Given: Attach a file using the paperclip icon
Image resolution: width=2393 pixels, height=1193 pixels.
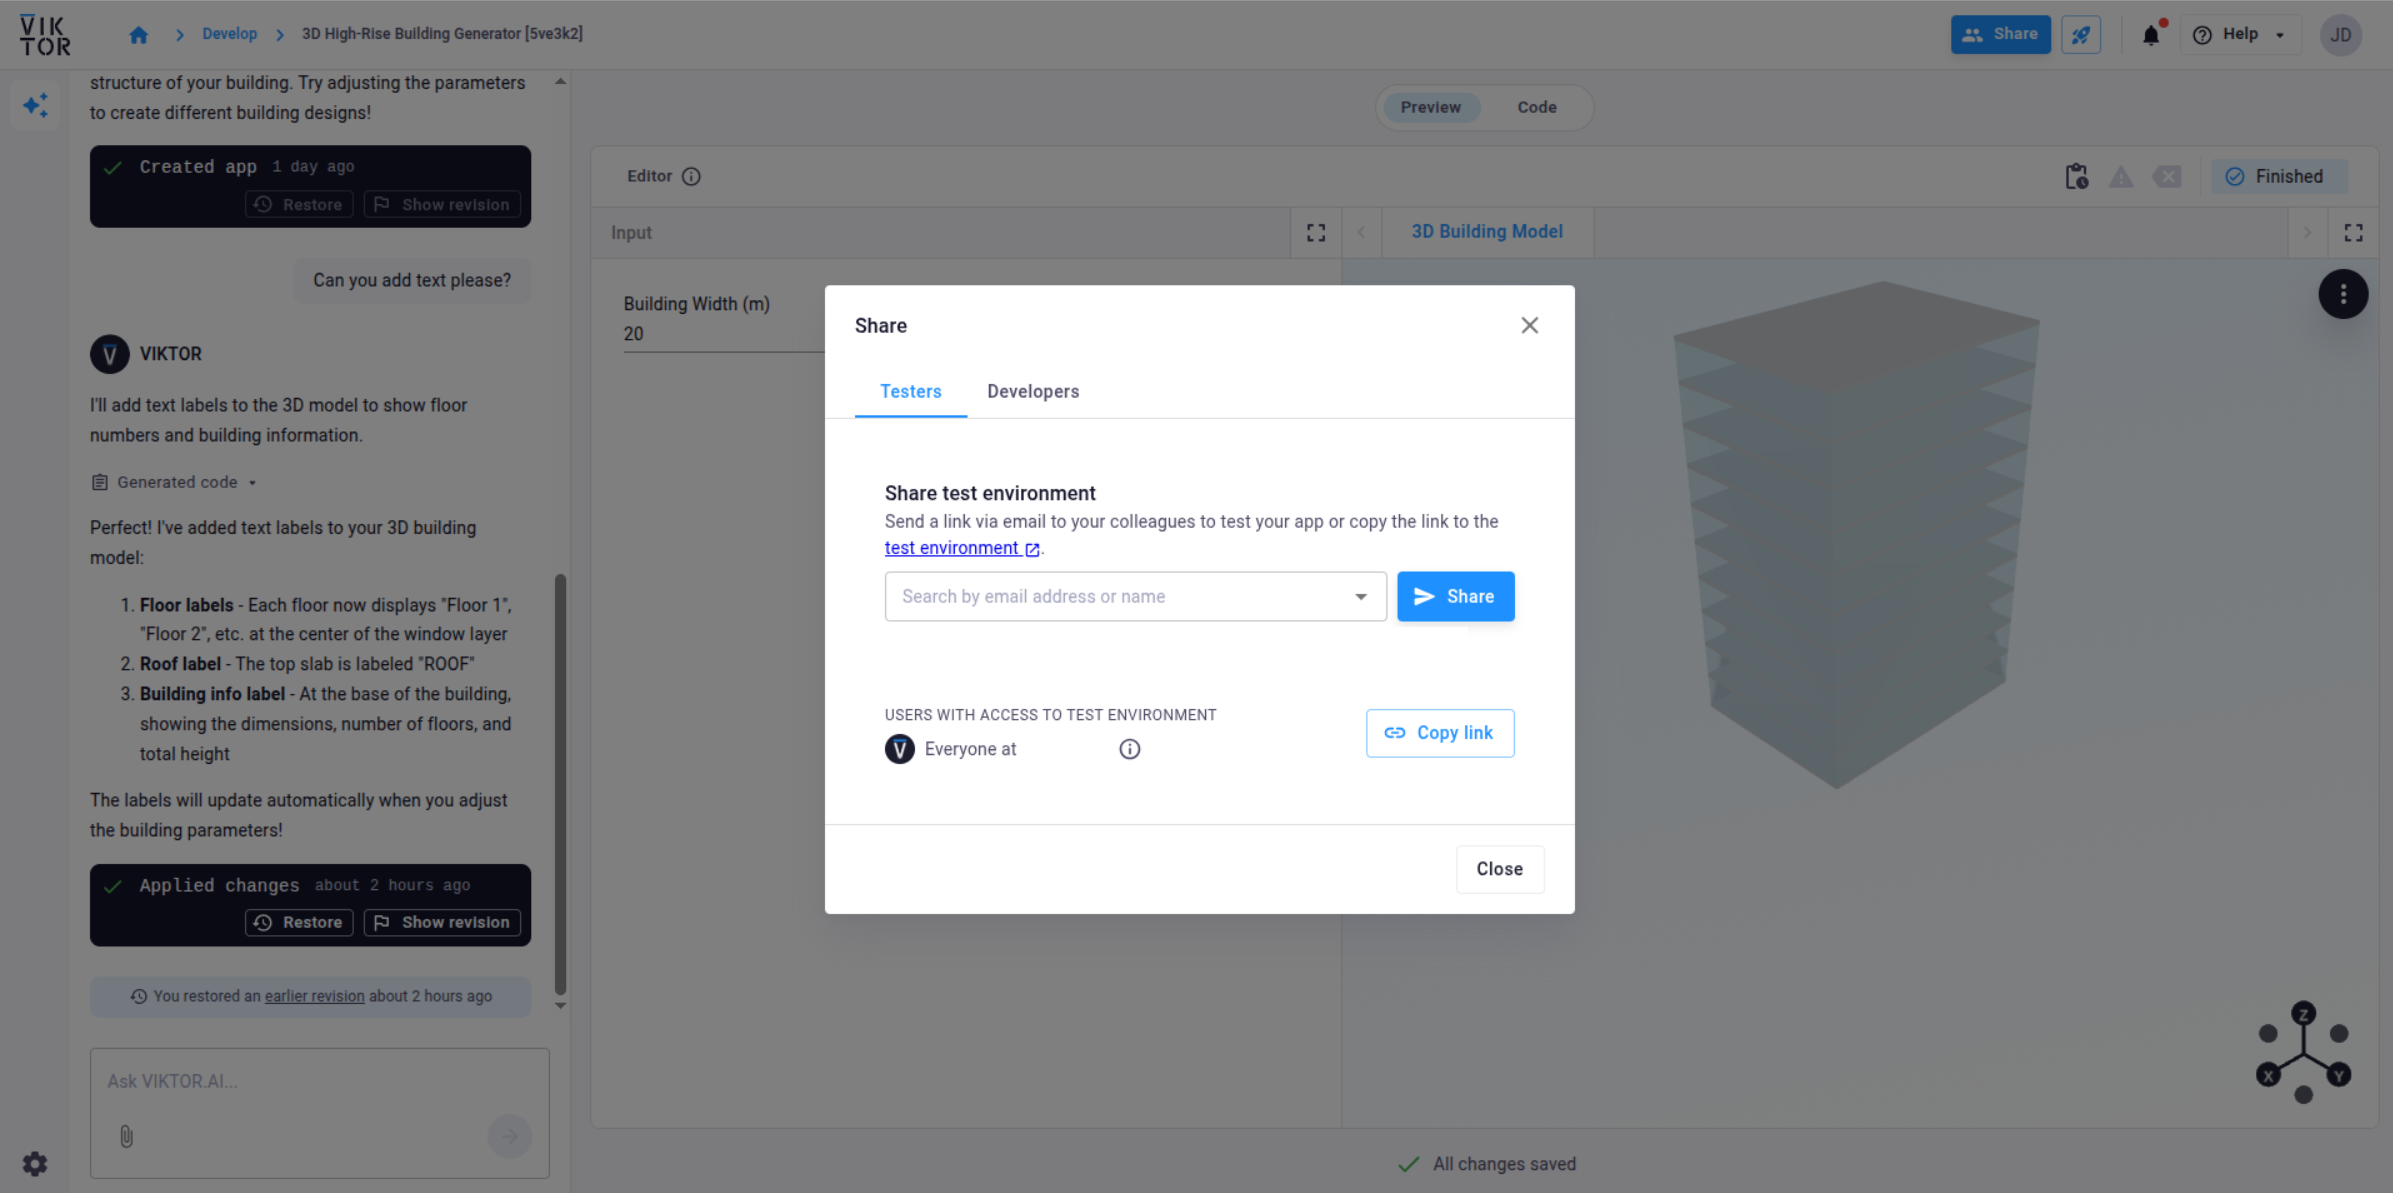Looking at the screenshot, I should pyautogui.click(x=126, y=1136).
